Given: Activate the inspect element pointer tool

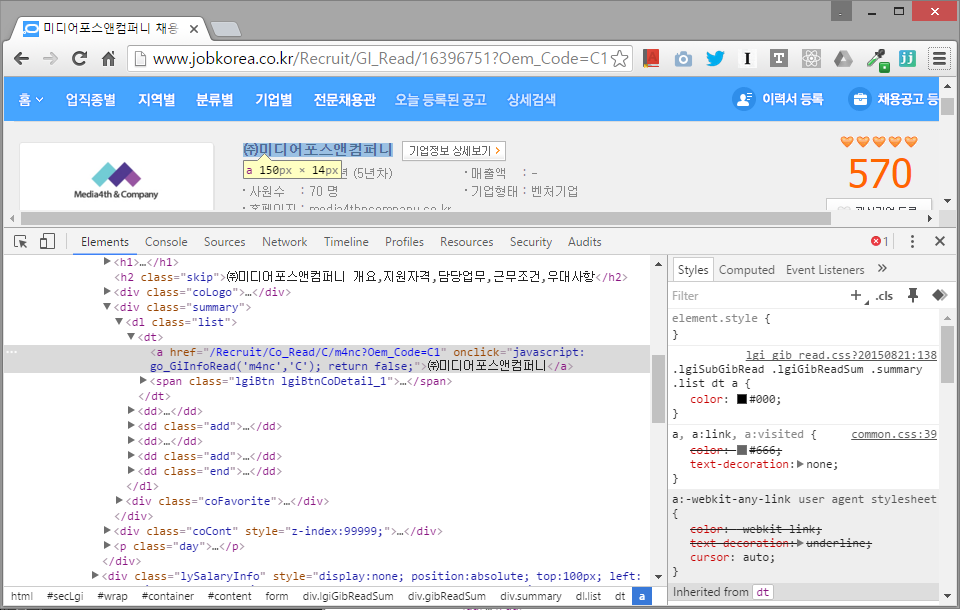Looking at the screenshot, I should (21, 242).
